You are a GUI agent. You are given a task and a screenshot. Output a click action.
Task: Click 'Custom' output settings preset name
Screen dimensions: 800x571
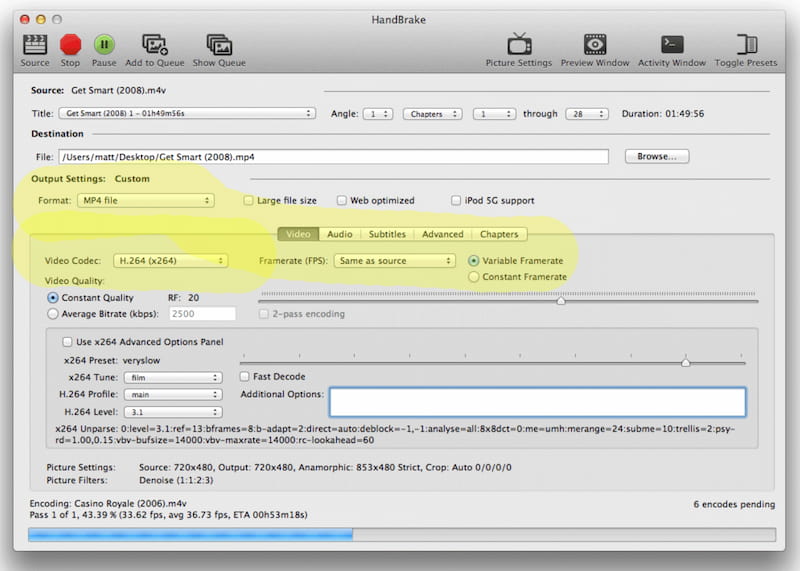point(132,179)
